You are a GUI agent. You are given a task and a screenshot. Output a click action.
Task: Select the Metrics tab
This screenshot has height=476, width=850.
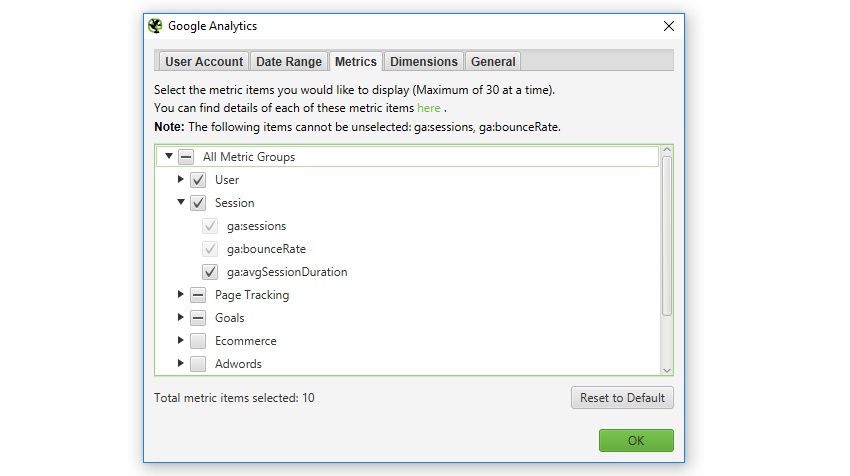(x=356, y=61)
